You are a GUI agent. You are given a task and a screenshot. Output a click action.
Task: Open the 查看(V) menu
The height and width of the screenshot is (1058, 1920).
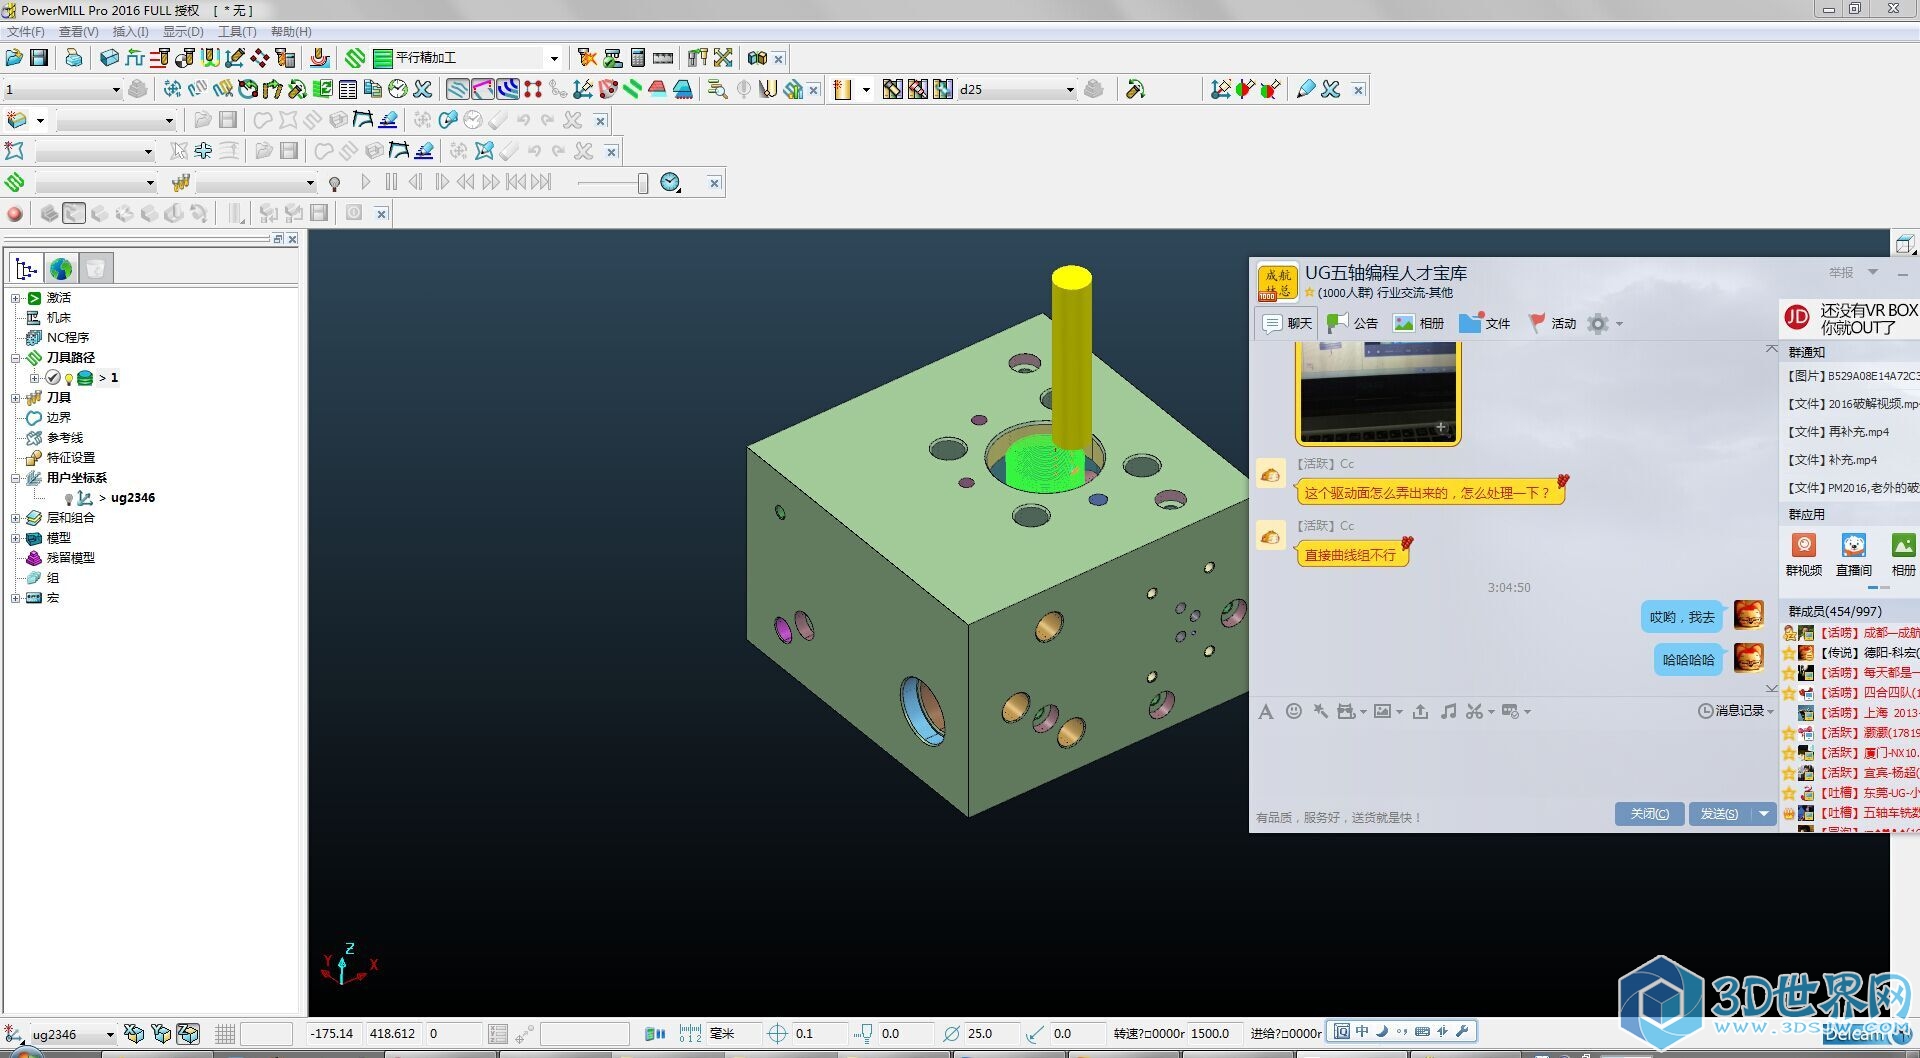click(x=78, y=32)
